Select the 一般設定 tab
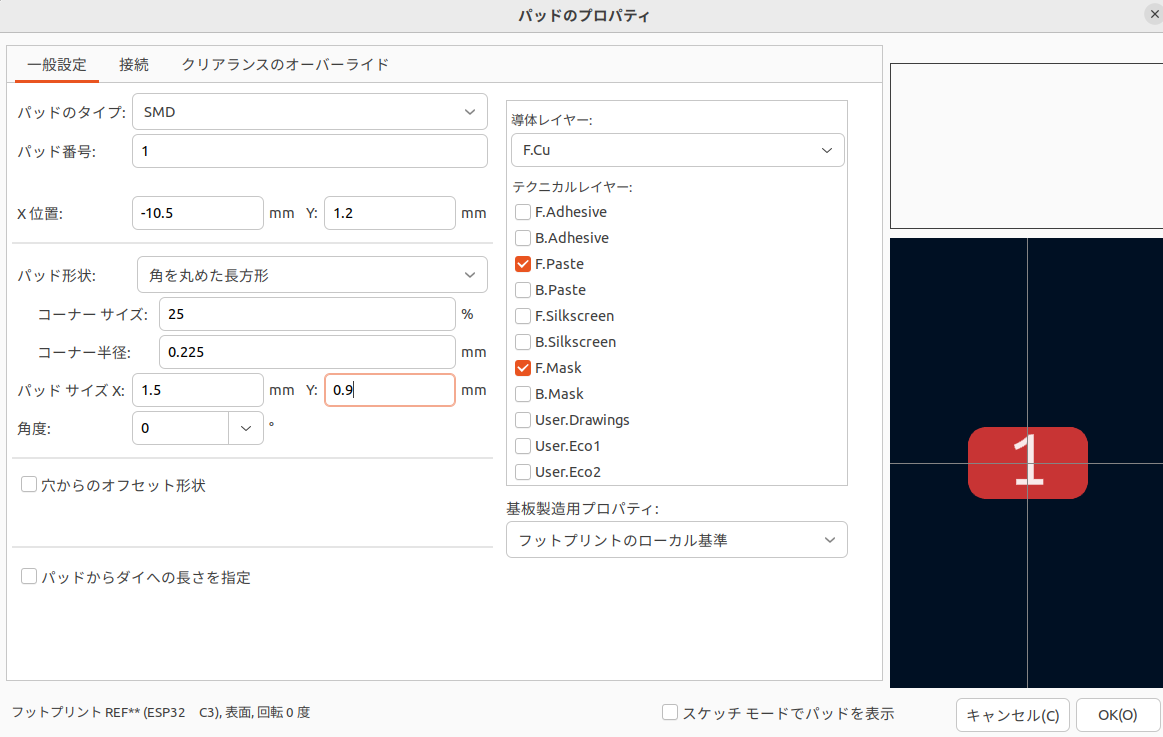Viewport: 1163px width, 737px height. click(x=57, y=64)
